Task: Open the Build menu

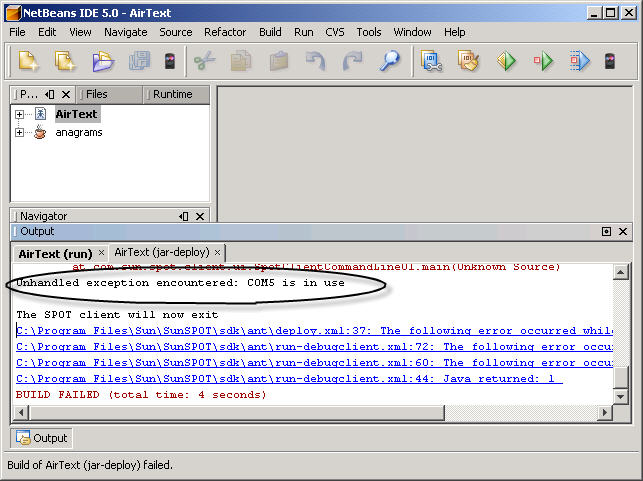Action: (270, 32)
